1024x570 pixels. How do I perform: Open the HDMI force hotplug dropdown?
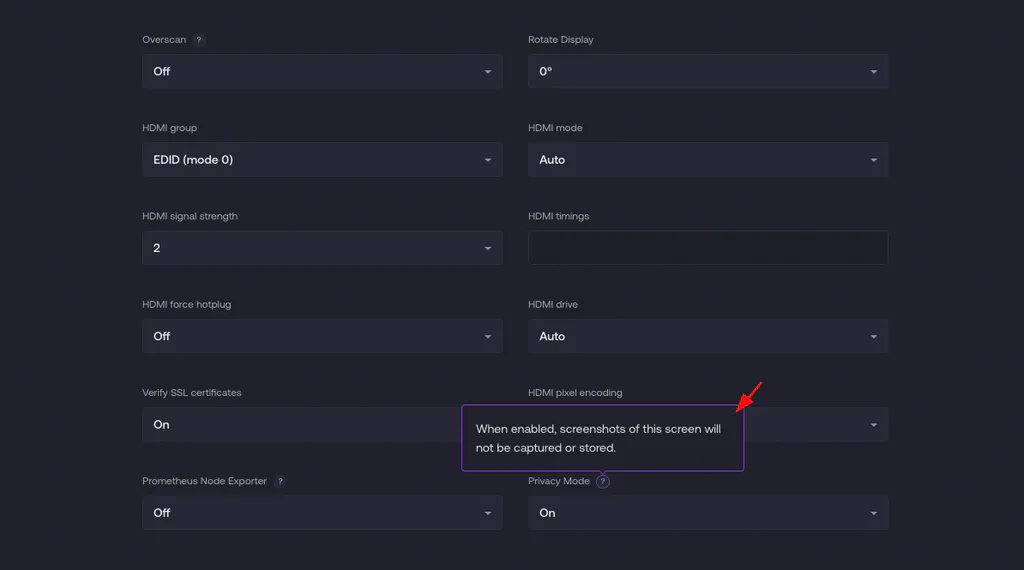pos(322,336)
